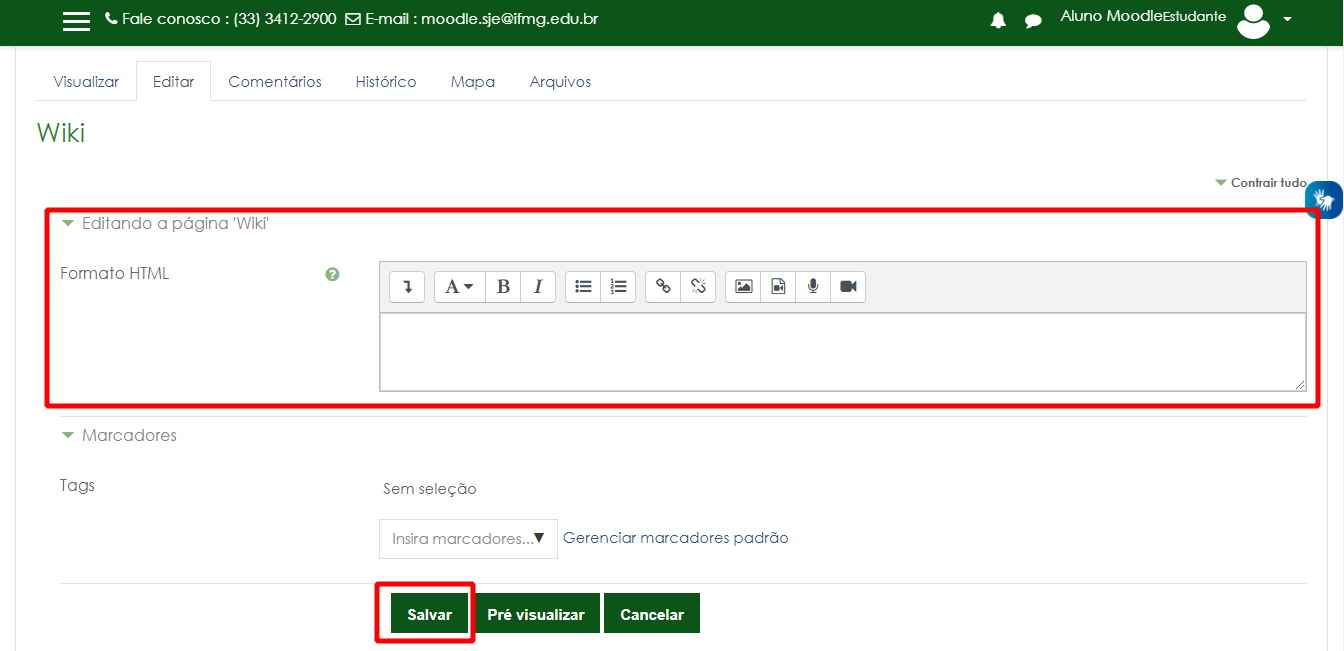Apply italic formatting
Screen dimensions: 1344x651
(x=538, y=286)
